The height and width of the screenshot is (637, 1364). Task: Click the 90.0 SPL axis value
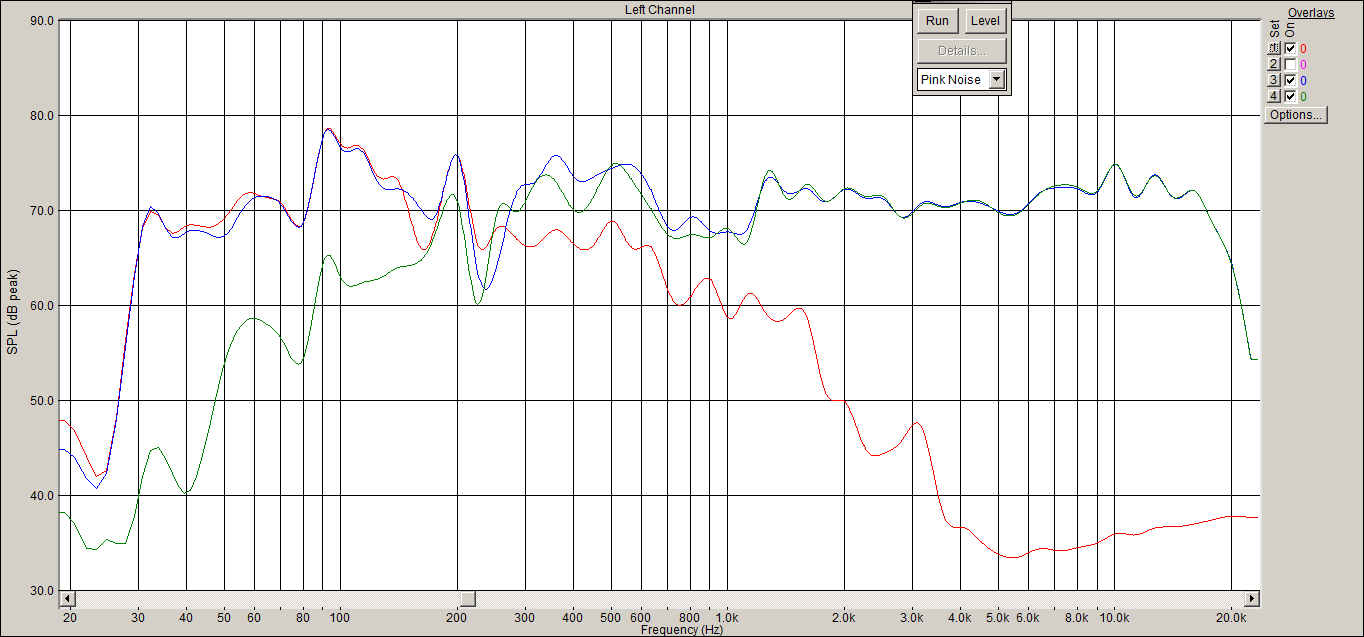pyautogui.click(x=42, y=20)
